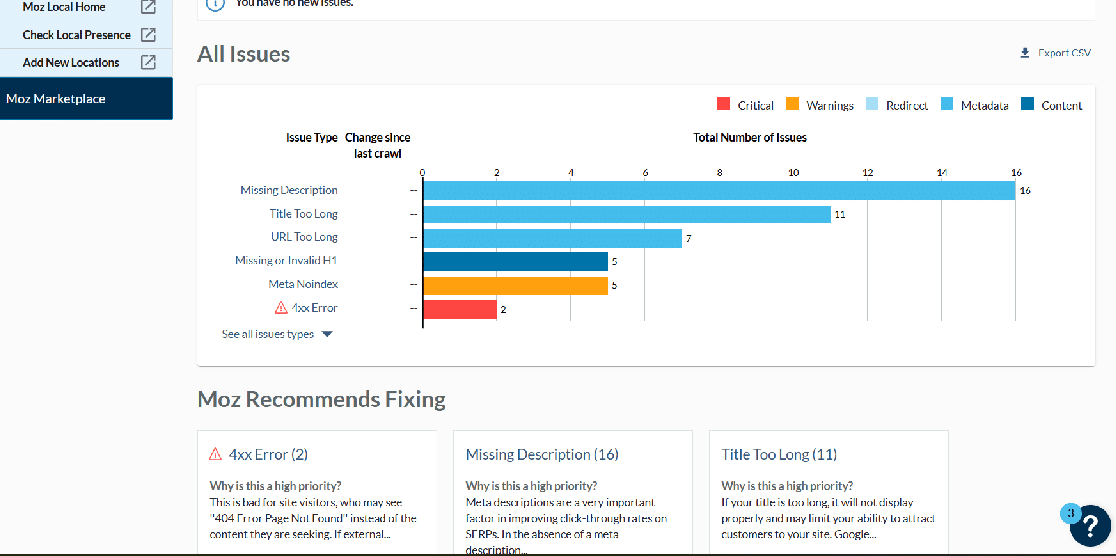
Task: Select Check Local Presence in sidebar
Action: point(77,35)
